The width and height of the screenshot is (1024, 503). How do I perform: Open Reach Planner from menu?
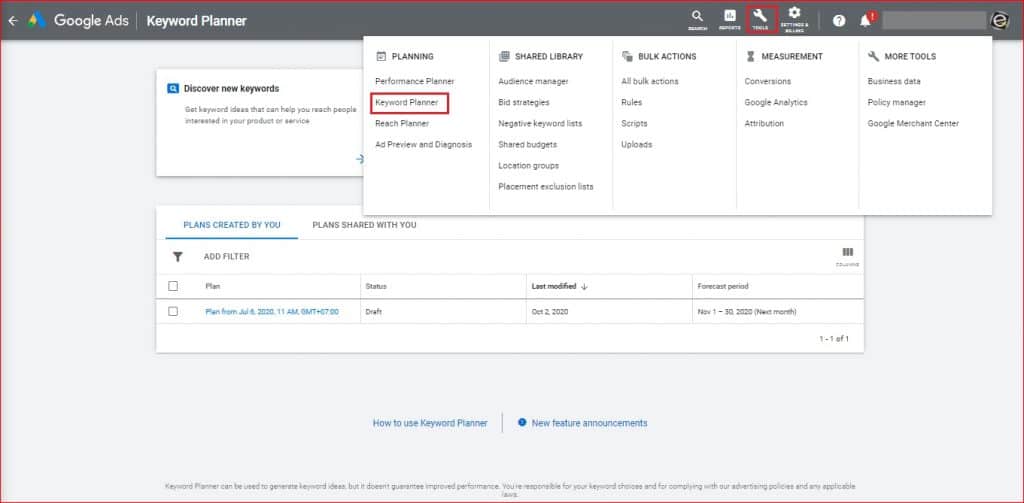402,123
